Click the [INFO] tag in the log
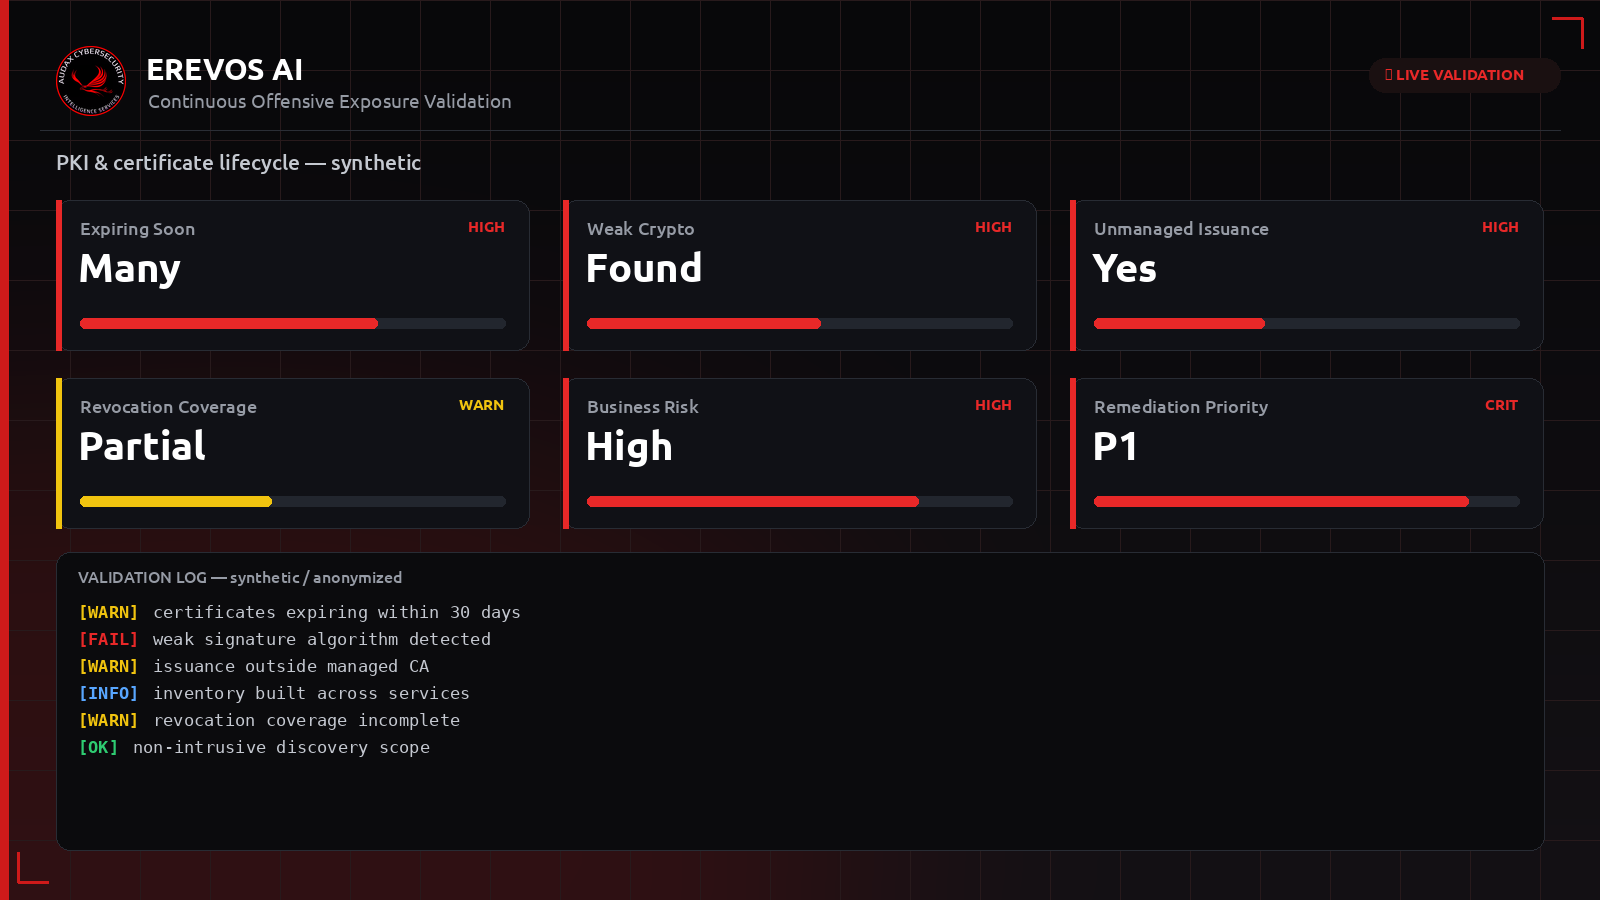This screenshot has height=900, width=1600. pos(108,693)
